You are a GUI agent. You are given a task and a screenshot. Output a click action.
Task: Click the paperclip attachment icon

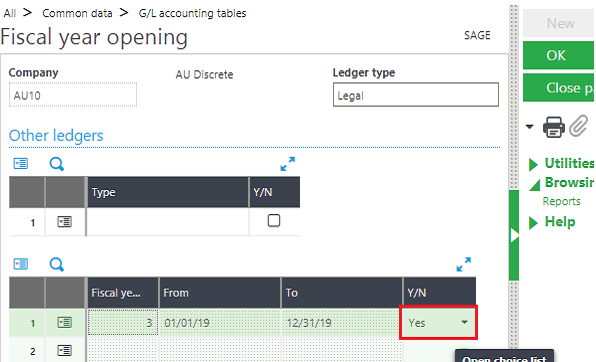click(x=579, y=126)
